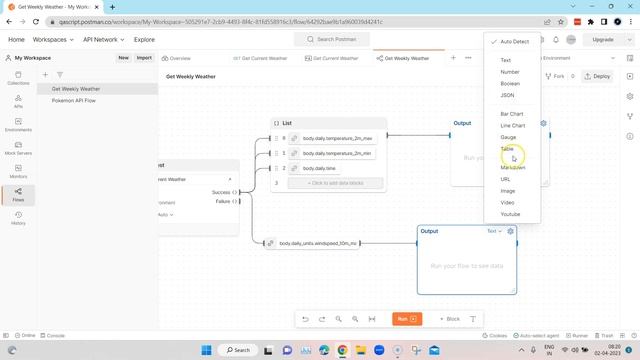The width and height of the screenshot is (640, 360).
Task: Open Flows in the sidebar
Action: 18,195
